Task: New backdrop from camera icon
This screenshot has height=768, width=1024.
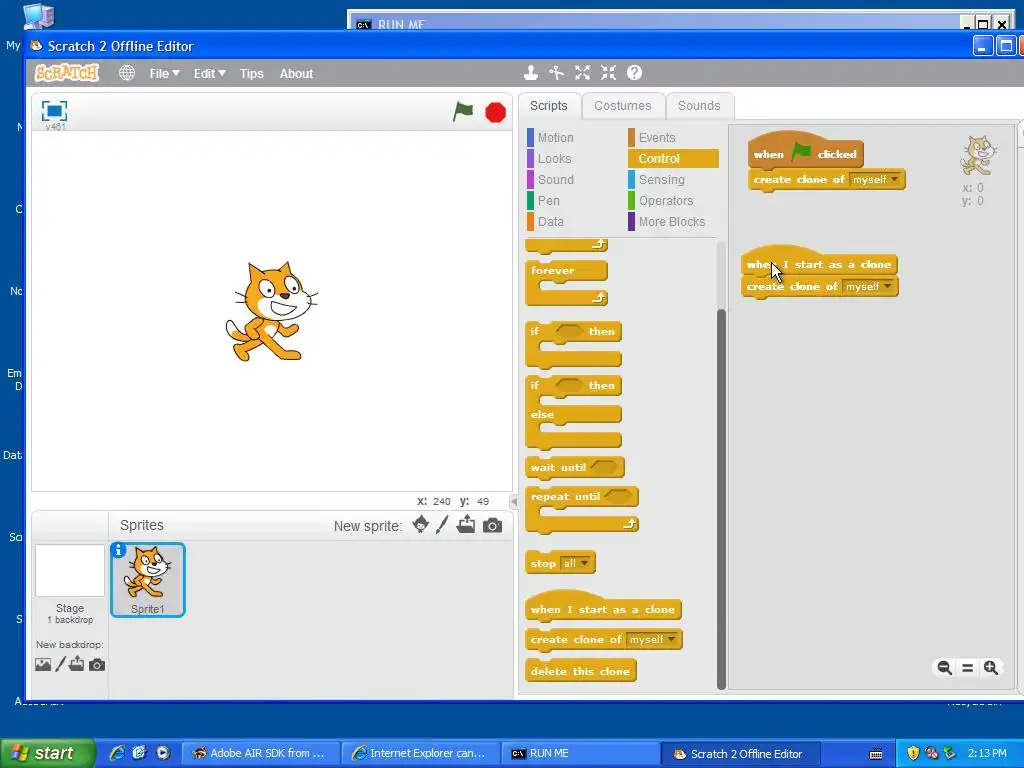Action: [x=97, y=665]
